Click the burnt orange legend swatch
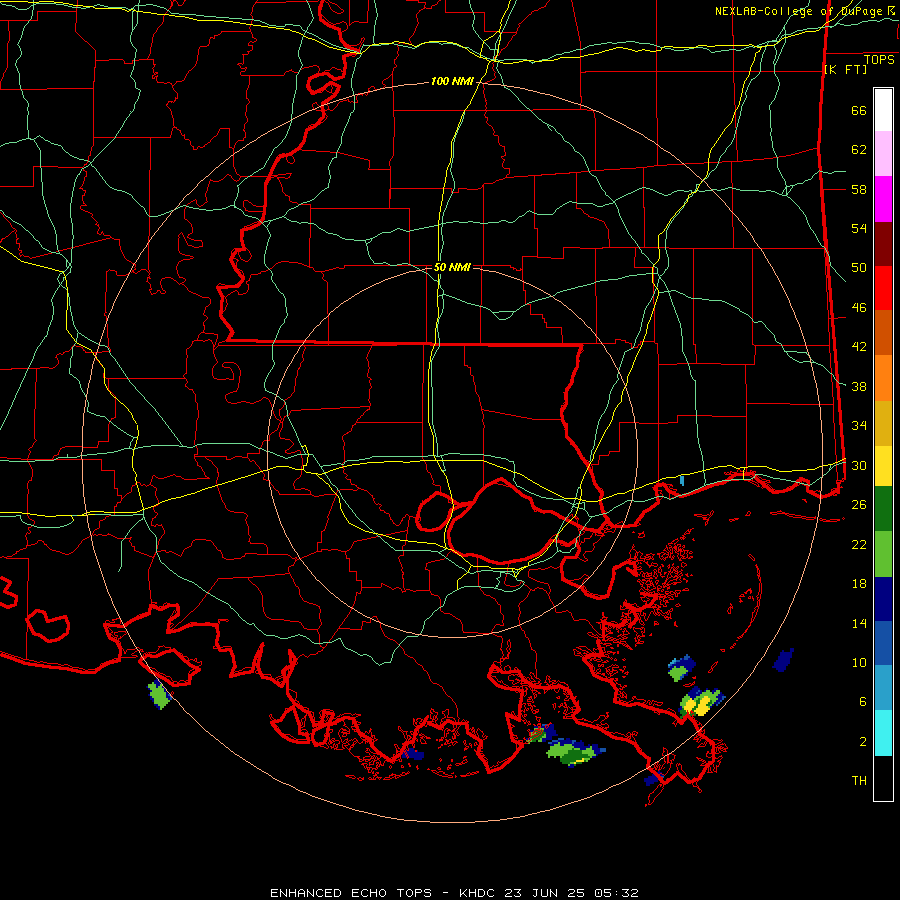 [x=883, y=333]
